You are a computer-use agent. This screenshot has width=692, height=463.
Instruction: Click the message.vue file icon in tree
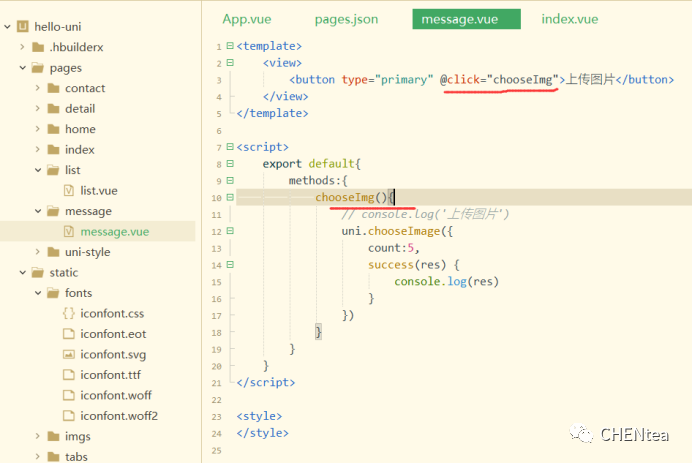69,231
